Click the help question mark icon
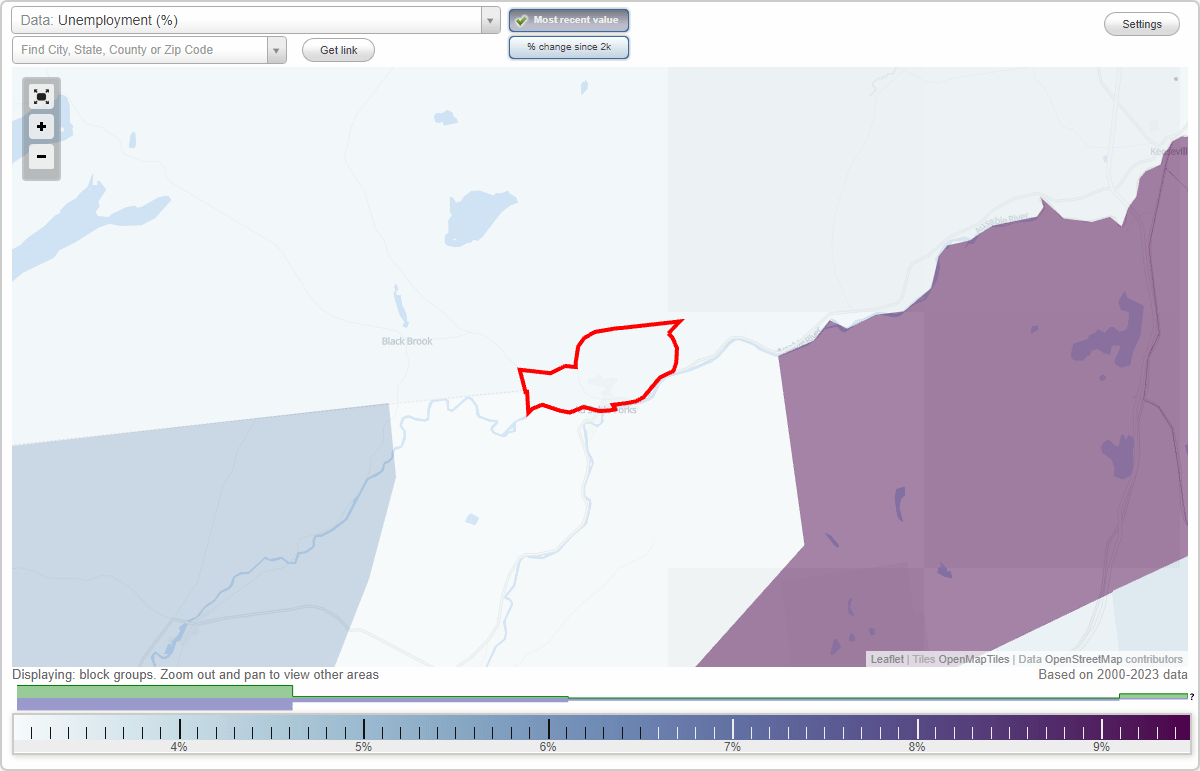This screenshot has height=771, width=1200. (x=1191, y=699)
